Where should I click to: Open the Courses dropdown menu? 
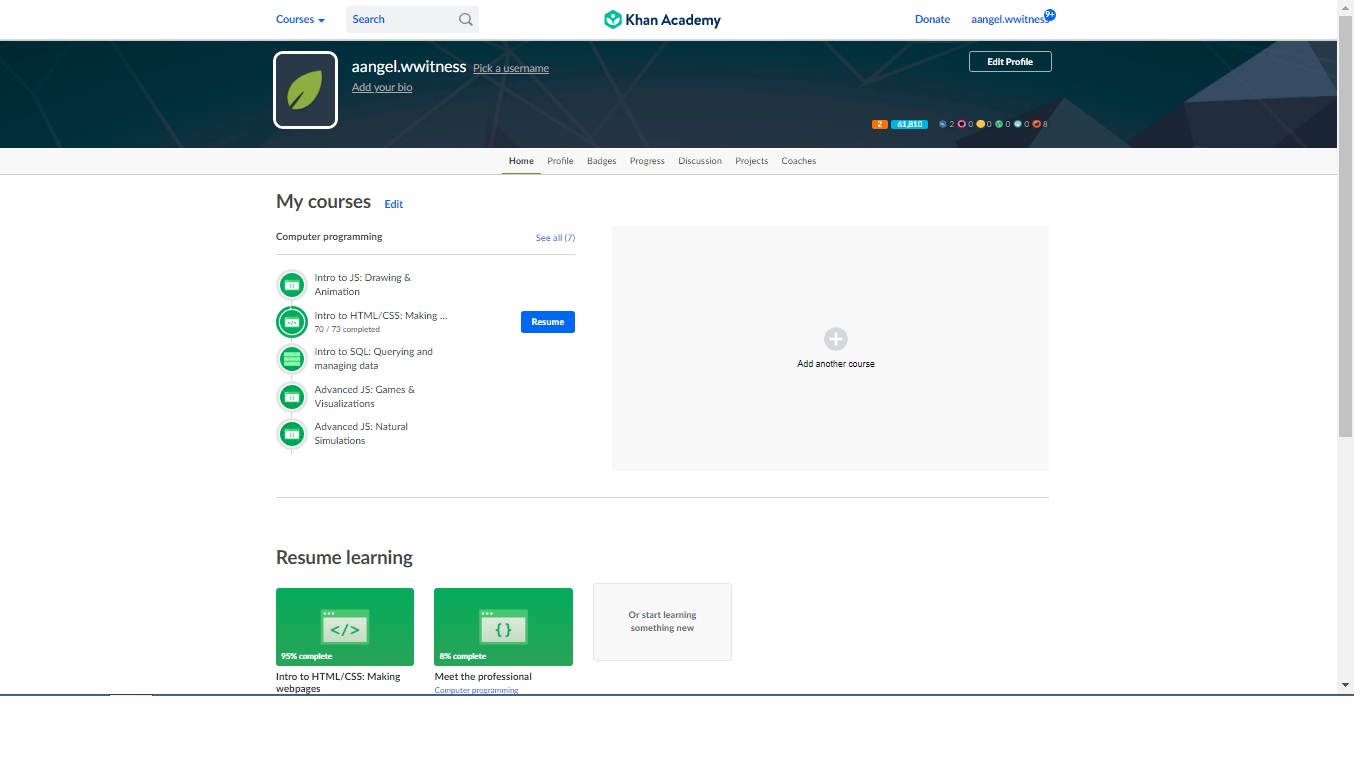click(300, 19)
